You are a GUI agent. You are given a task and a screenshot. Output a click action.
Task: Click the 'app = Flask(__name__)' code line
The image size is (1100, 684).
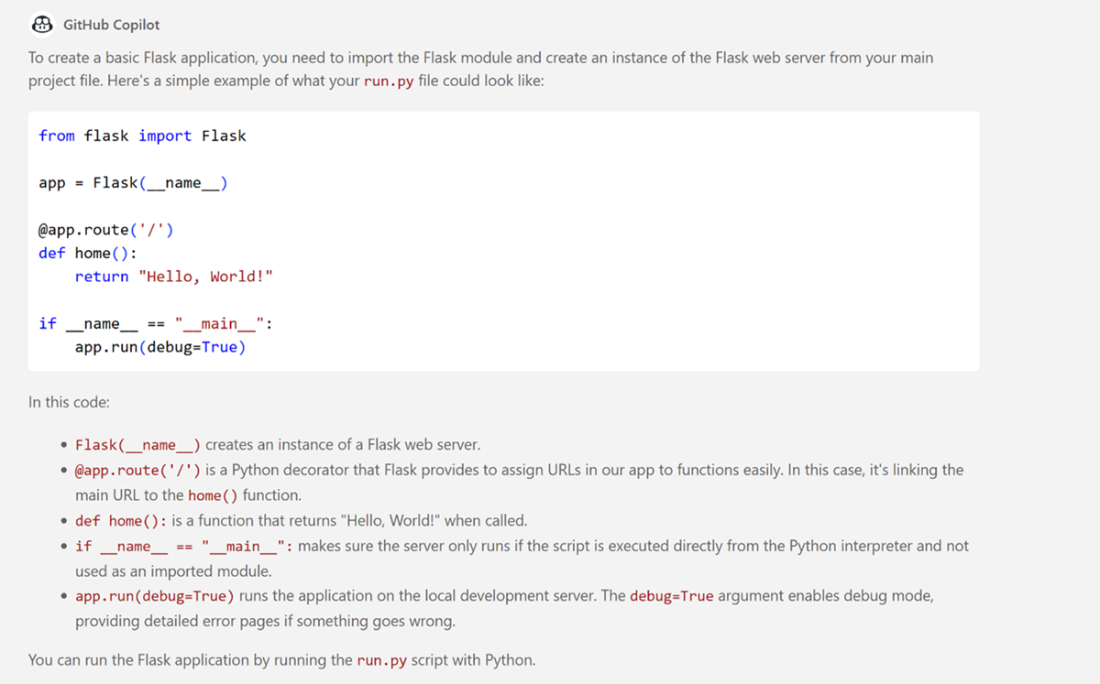[133, 183]
